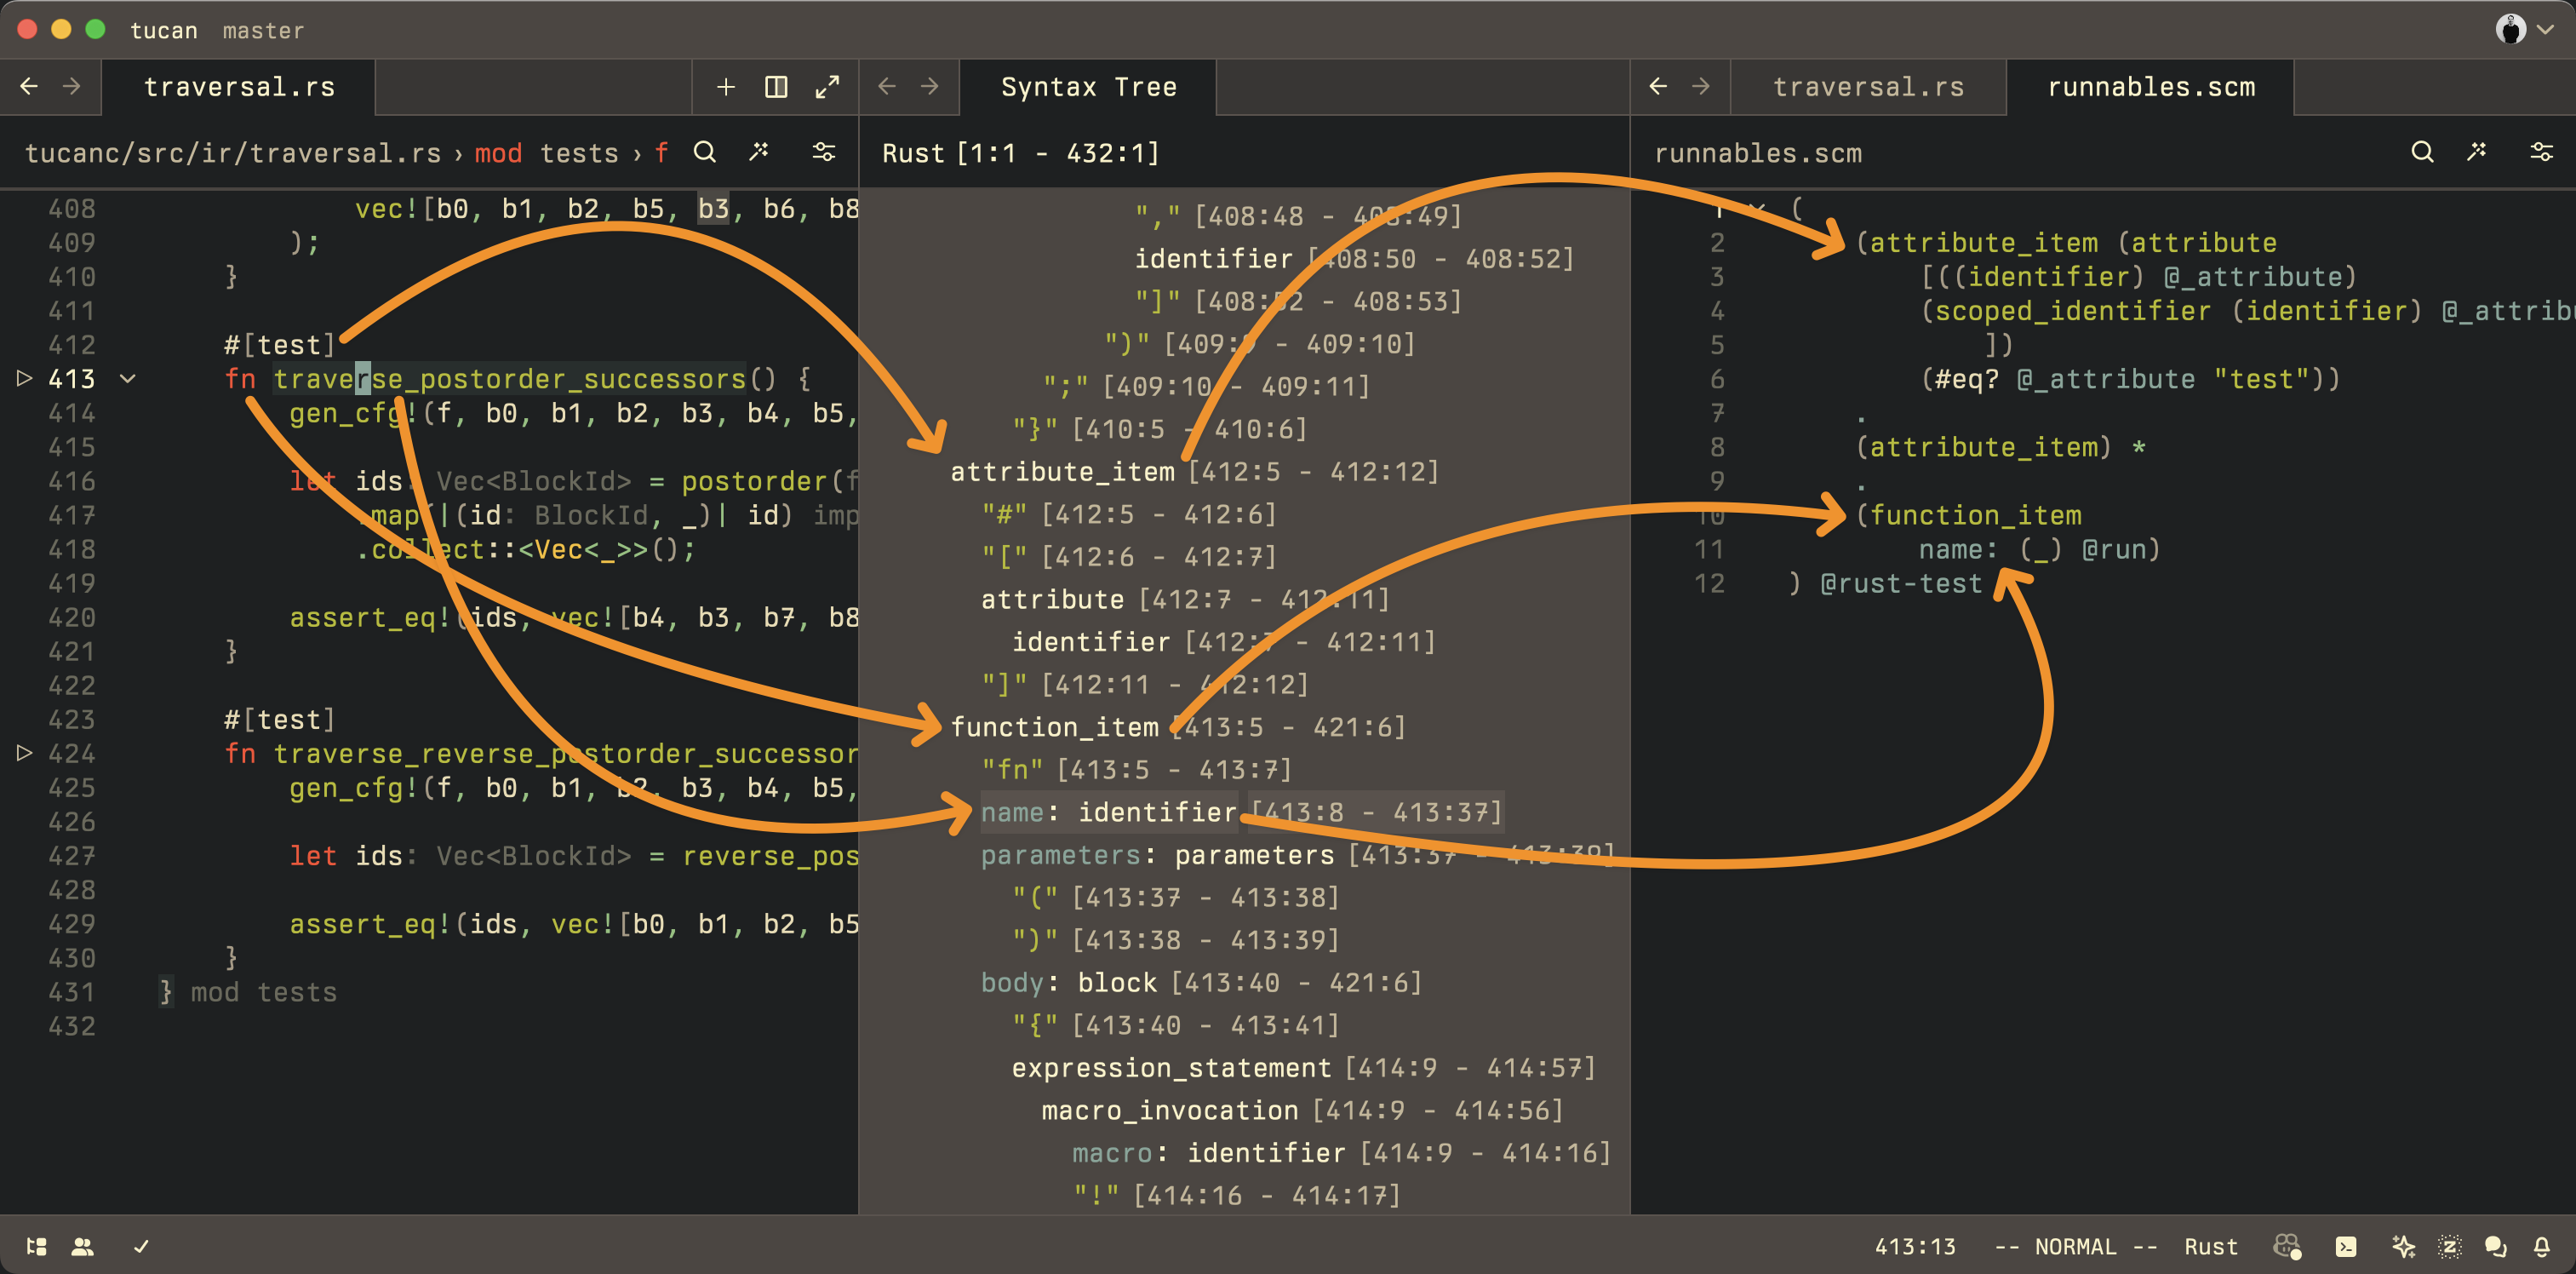This screenshot has height=1274, width=2576.
Task: Navigate back with the left arrow
Action: pyautogui.click(x=29, y=87)
